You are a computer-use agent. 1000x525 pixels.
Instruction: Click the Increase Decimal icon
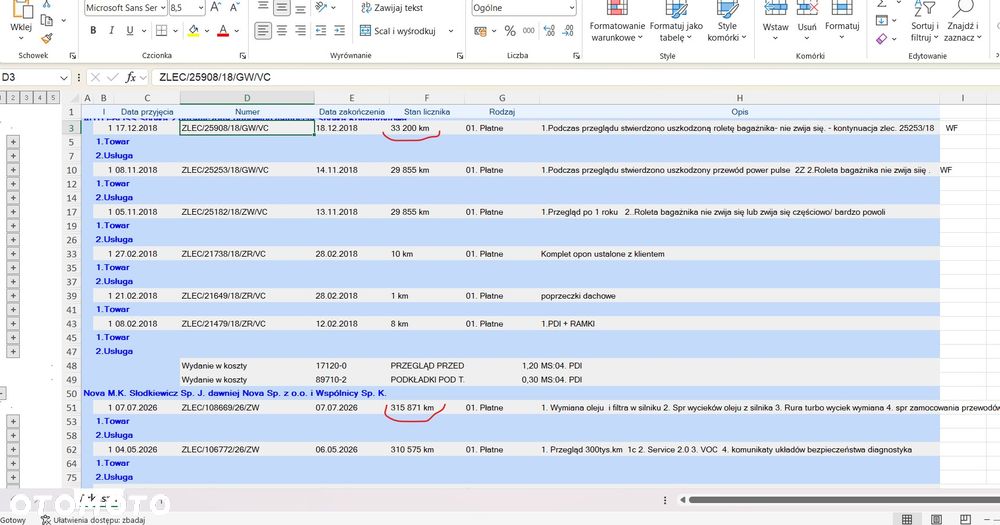(x=549, y=31)
